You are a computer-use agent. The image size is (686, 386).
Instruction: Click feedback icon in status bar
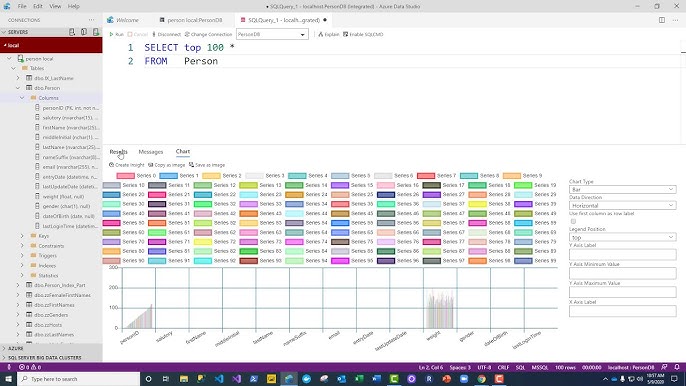[x=664, y=367]
